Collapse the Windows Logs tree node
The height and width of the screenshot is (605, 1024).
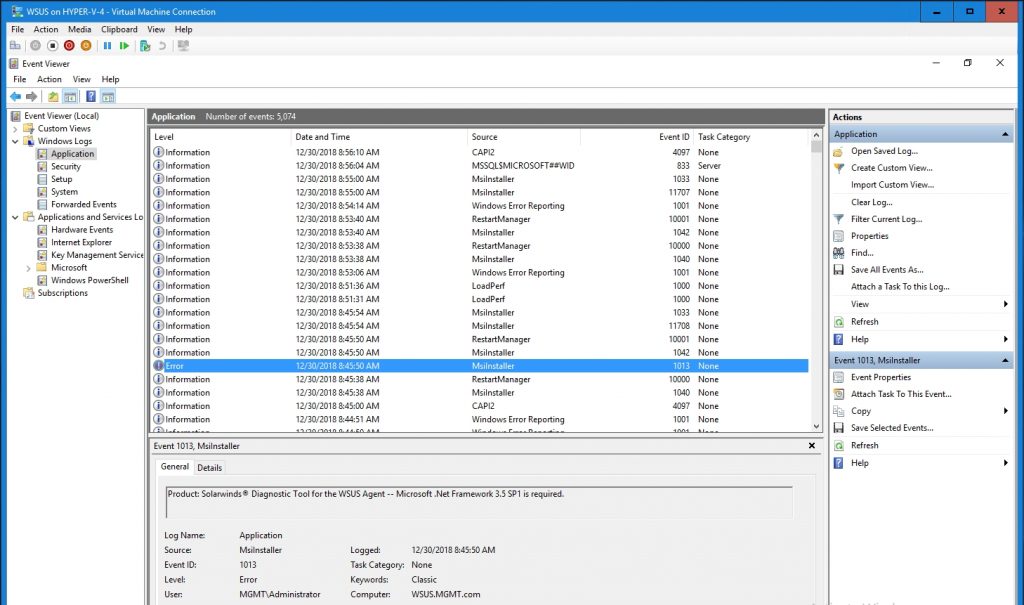point(15,141)
